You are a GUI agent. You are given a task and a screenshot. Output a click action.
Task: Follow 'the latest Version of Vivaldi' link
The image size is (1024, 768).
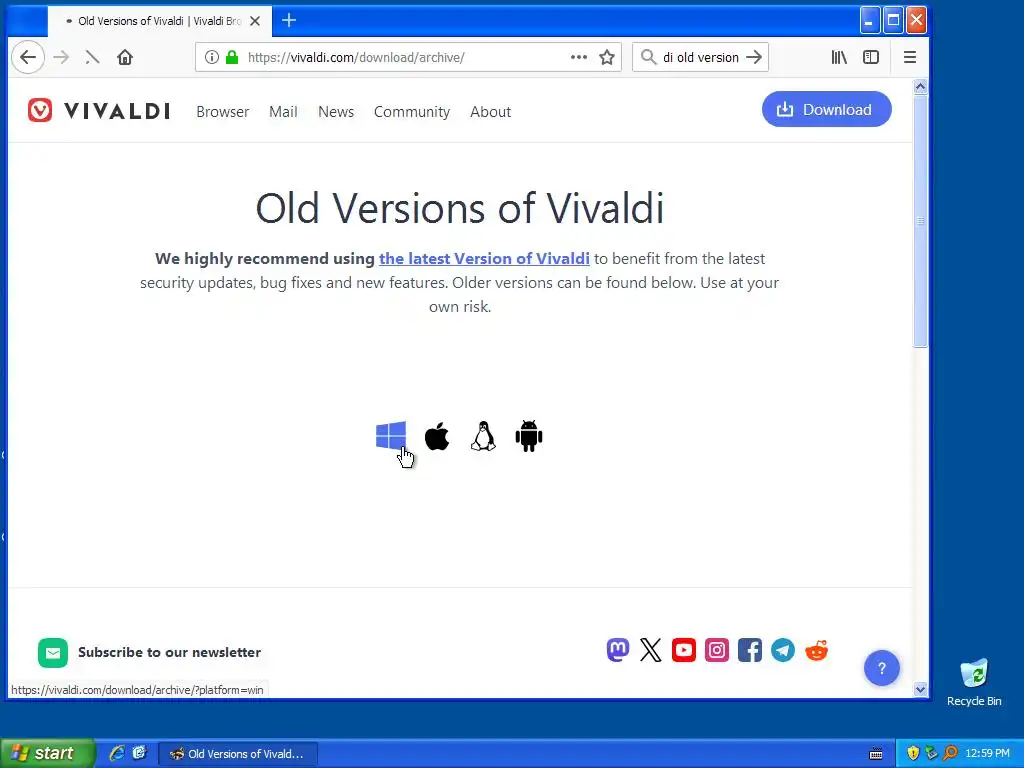click(x=484, y=259)
